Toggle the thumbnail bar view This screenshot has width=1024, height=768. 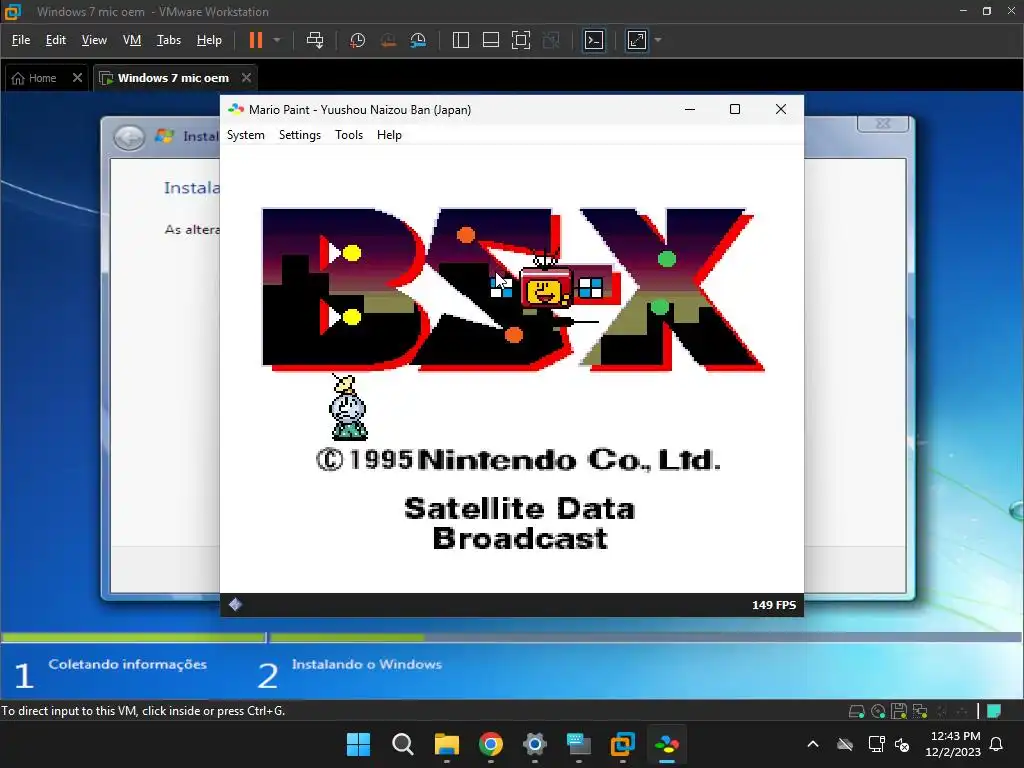[490, 40]
